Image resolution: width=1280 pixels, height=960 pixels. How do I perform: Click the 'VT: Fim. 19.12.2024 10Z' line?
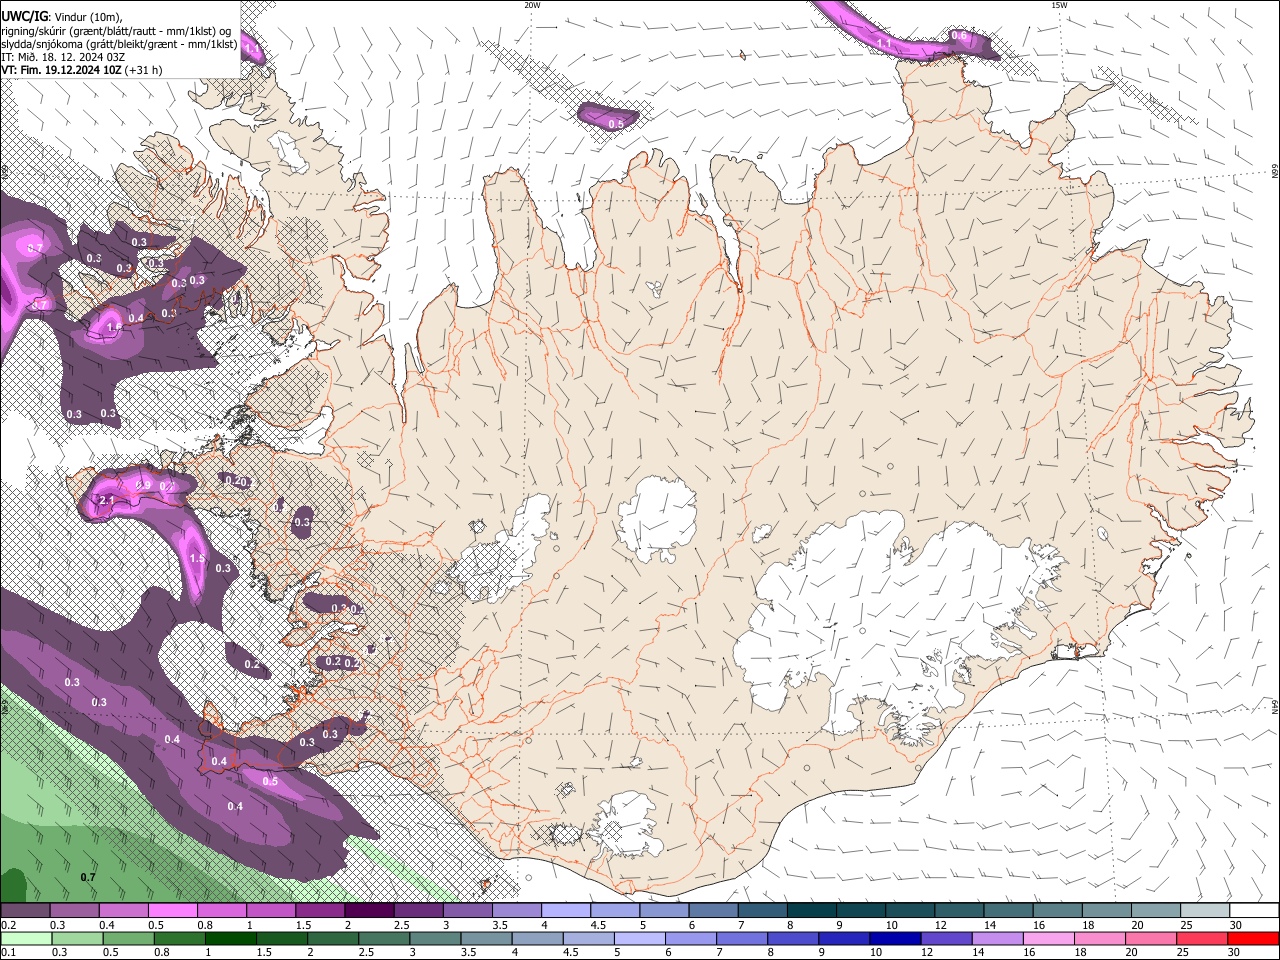click(61, 70)
